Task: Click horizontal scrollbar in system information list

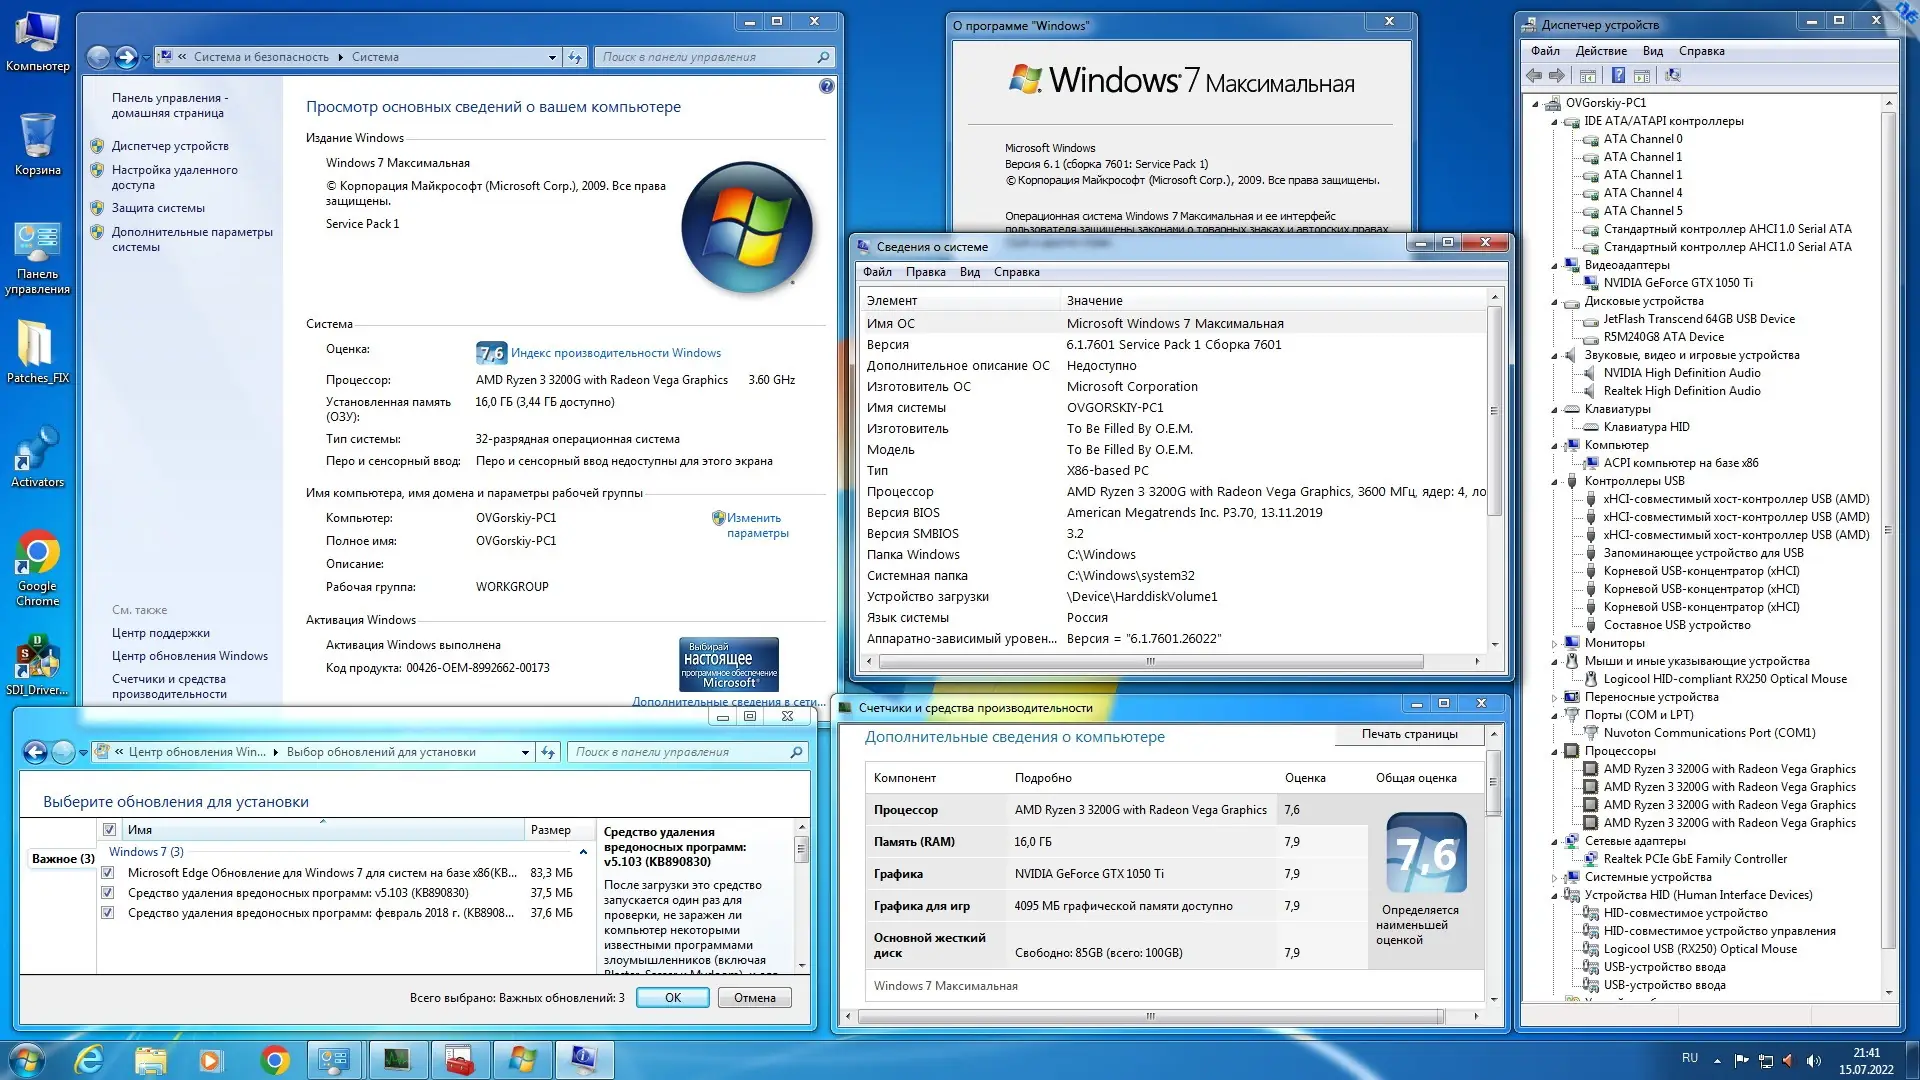Action: (x=1150, y=662)
